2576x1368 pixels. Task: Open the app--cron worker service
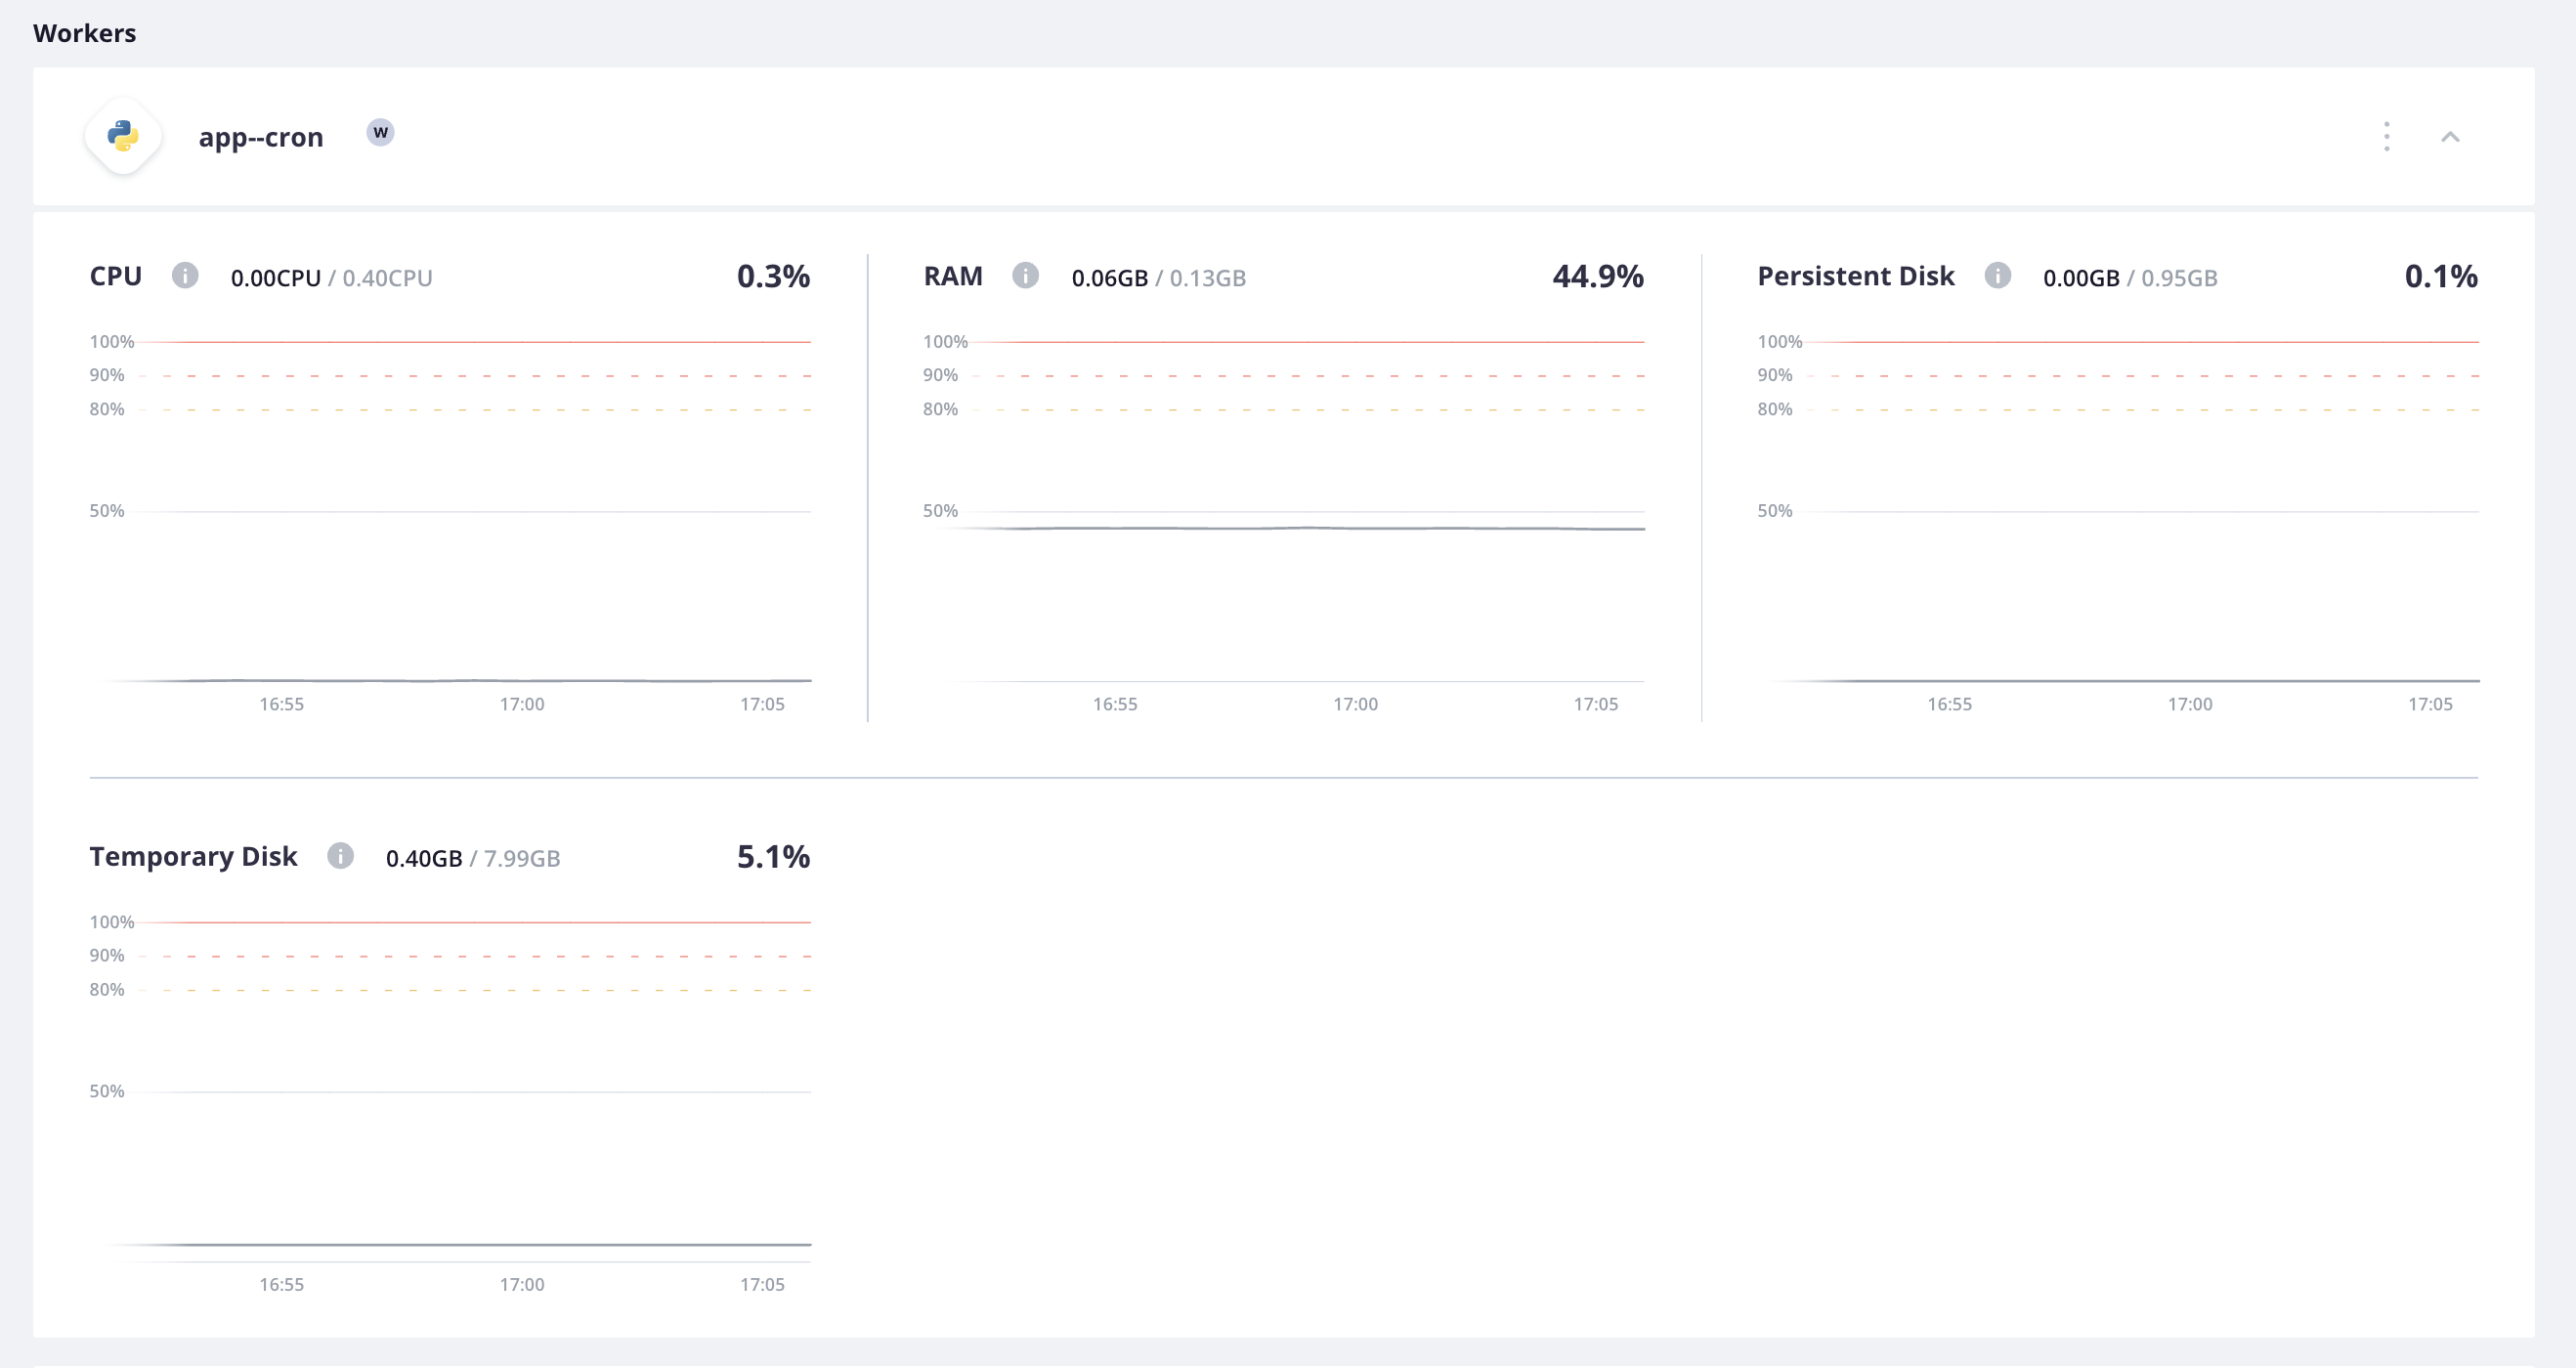pyautogui.click(x=259, y=137)
